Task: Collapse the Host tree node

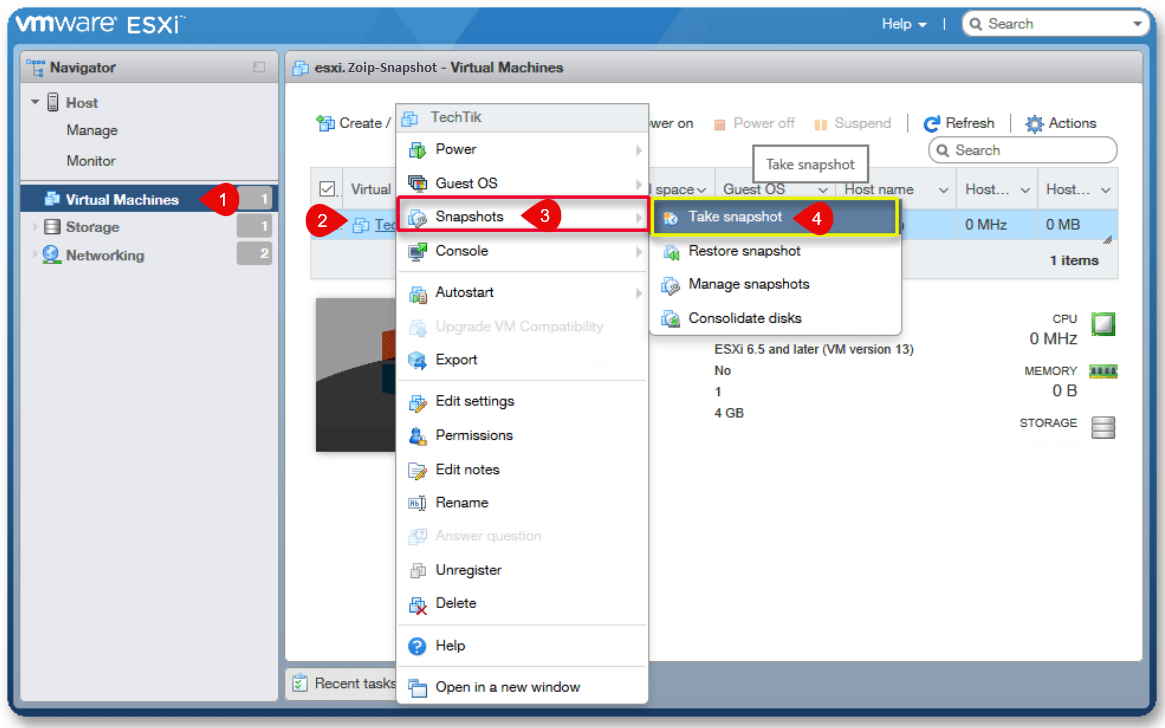Action: (35, 102)
